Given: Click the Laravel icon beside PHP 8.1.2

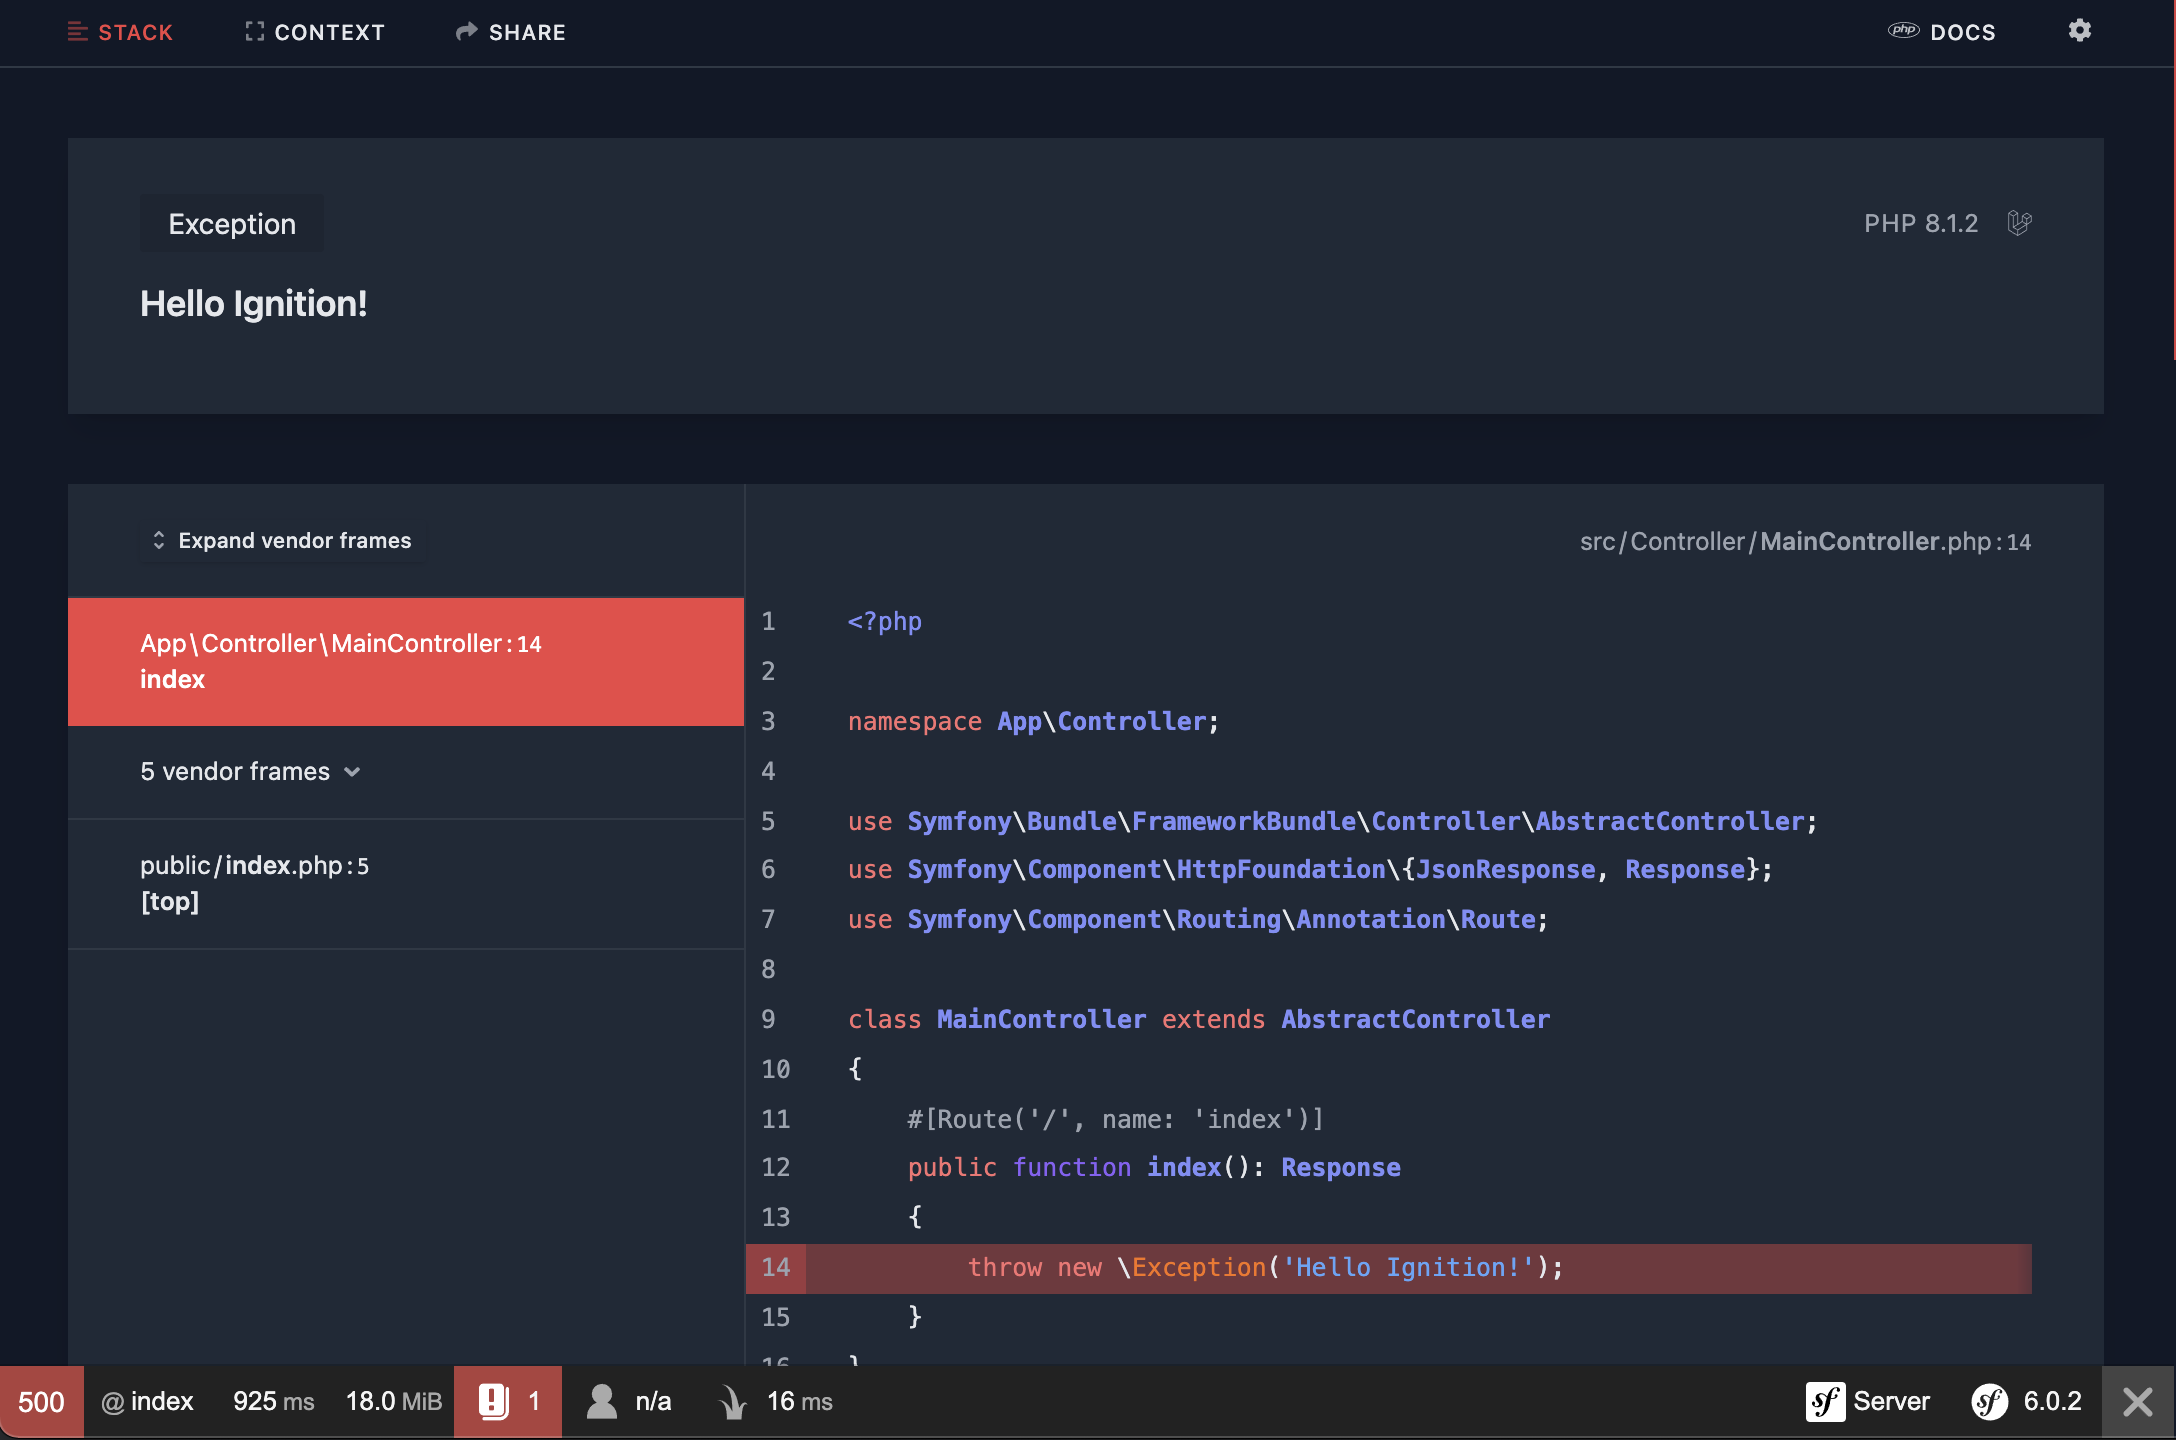Looking at the screenshot, I should (2019, 223).
